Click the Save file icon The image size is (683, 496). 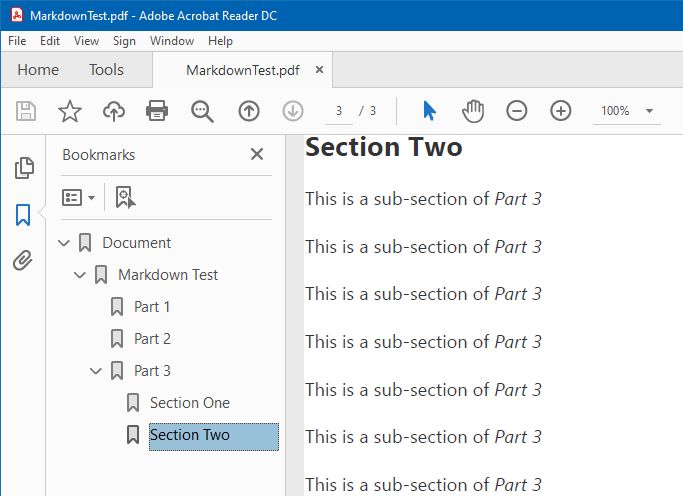click(x=26, y=111)
